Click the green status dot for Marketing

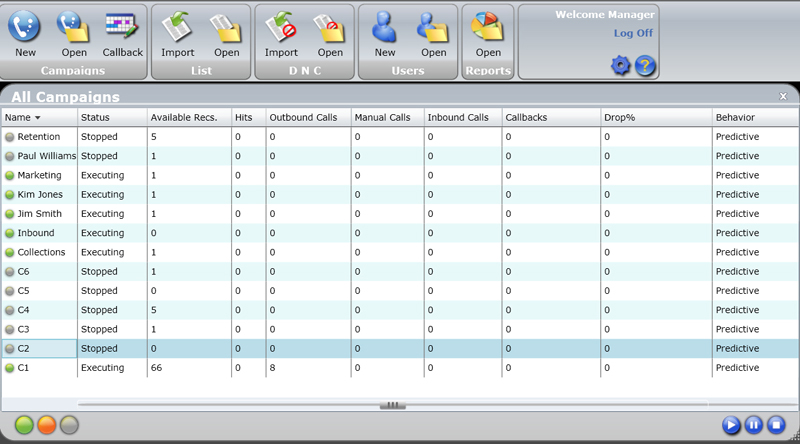tap(10, 176)
